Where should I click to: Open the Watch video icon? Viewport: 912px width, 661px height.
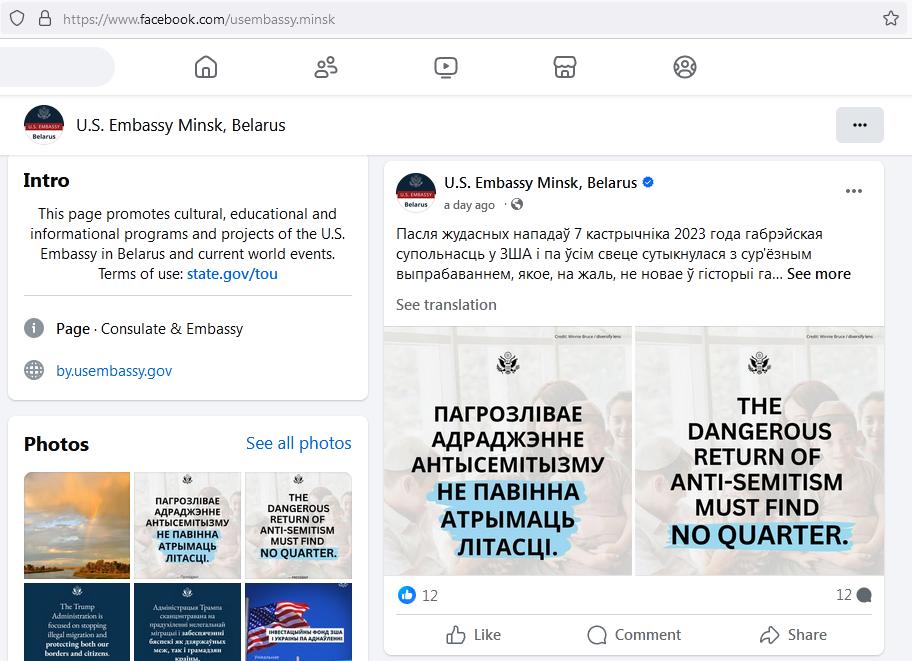[x=446, y=67]
